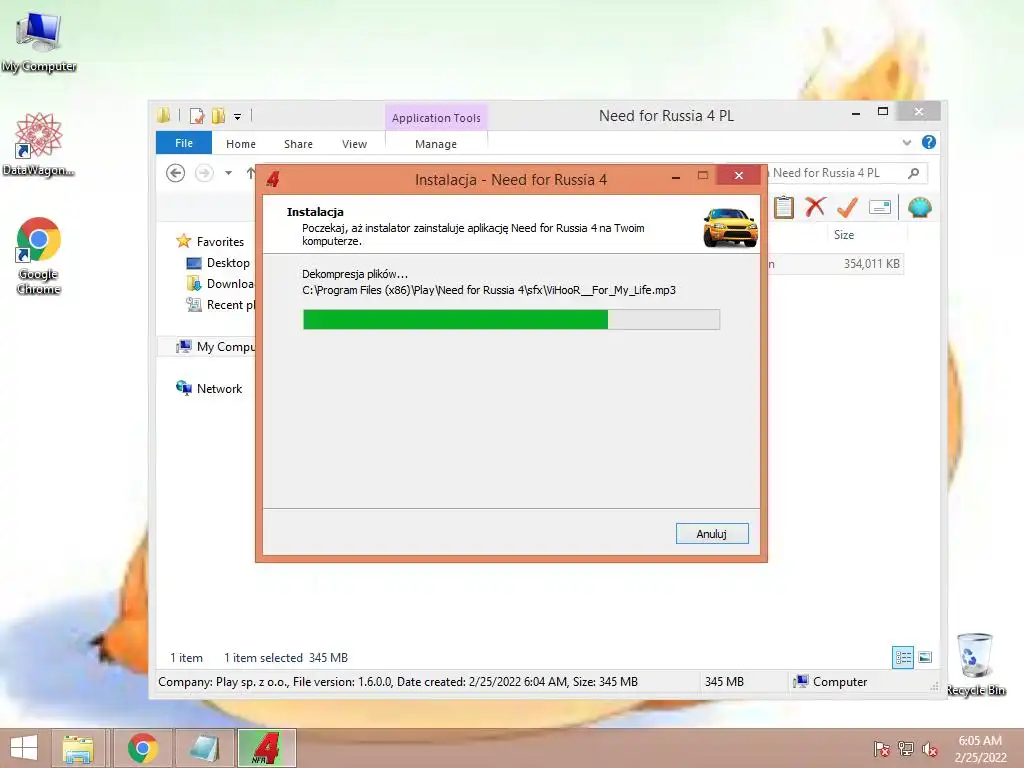Cancel installation with the Anuluj button
This screenshot has height=768, width=1024.
(x=712, y=534)
